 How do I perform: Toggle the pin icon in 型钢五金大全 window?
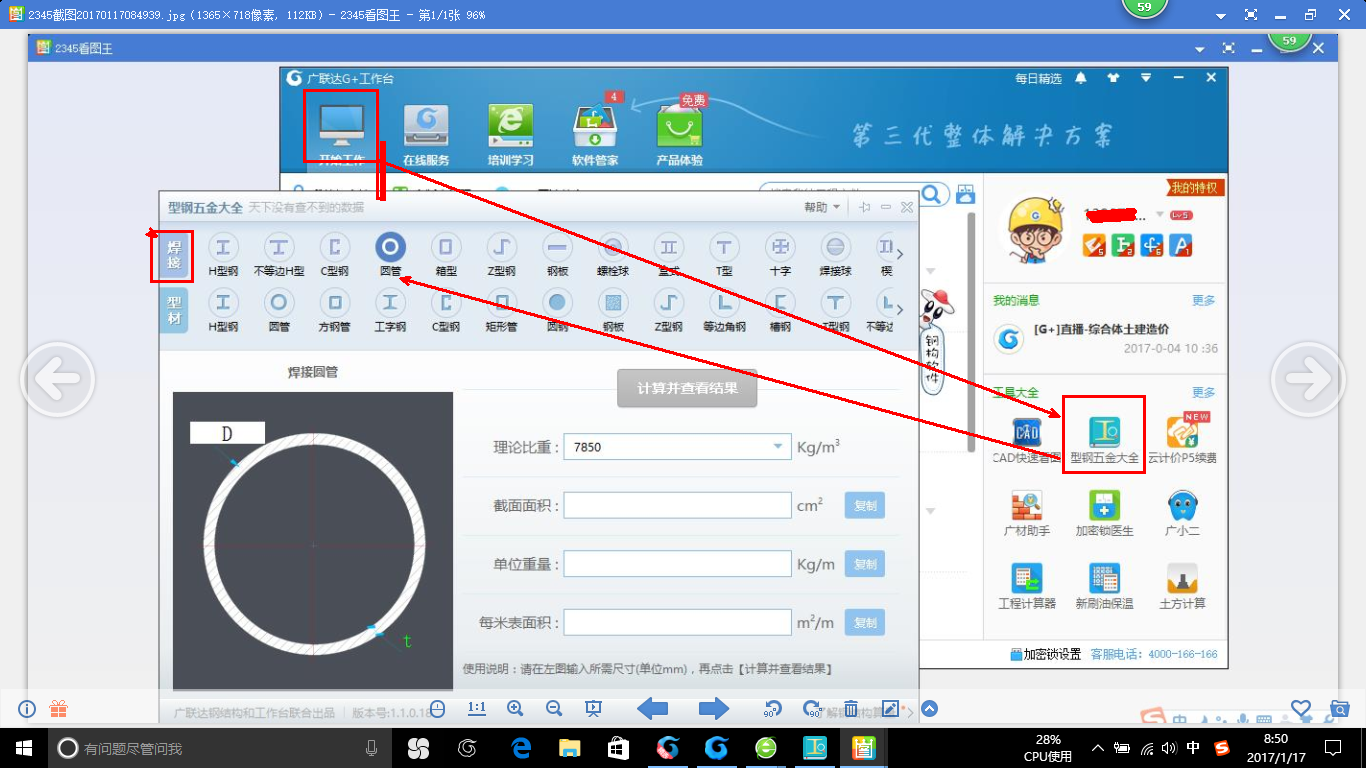pyautogui.click(x=864, y=207)
